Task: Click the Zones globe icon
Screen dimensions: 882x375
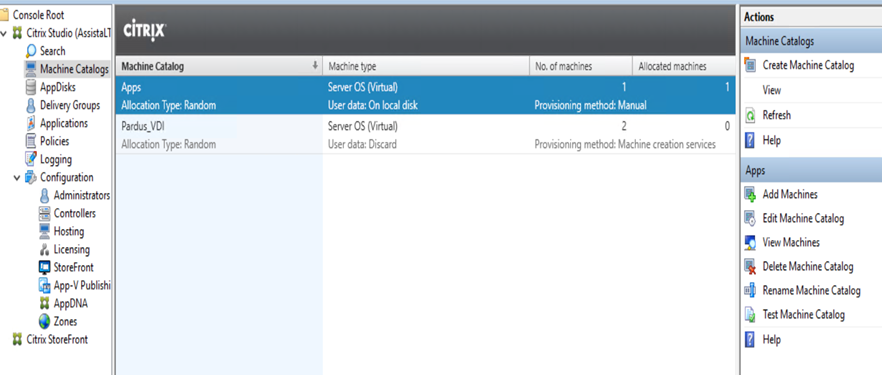Action: click(x=44, y=322)
